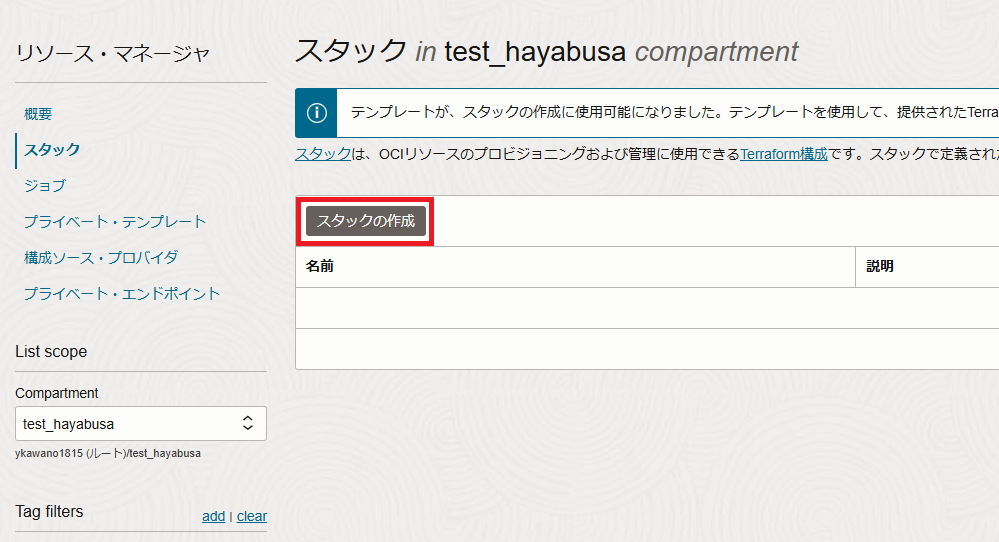Click the template availability banner message
Image resolution: width=999 pixels, height=542 pixels.
[674, 113]
